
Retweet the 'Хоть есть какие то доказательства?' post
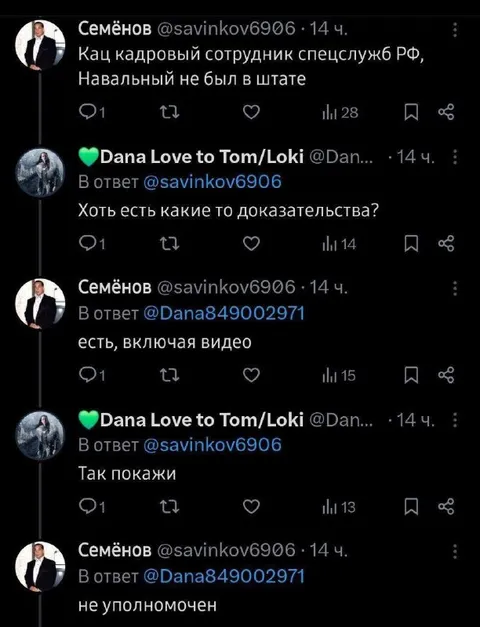tap(170, 244)
